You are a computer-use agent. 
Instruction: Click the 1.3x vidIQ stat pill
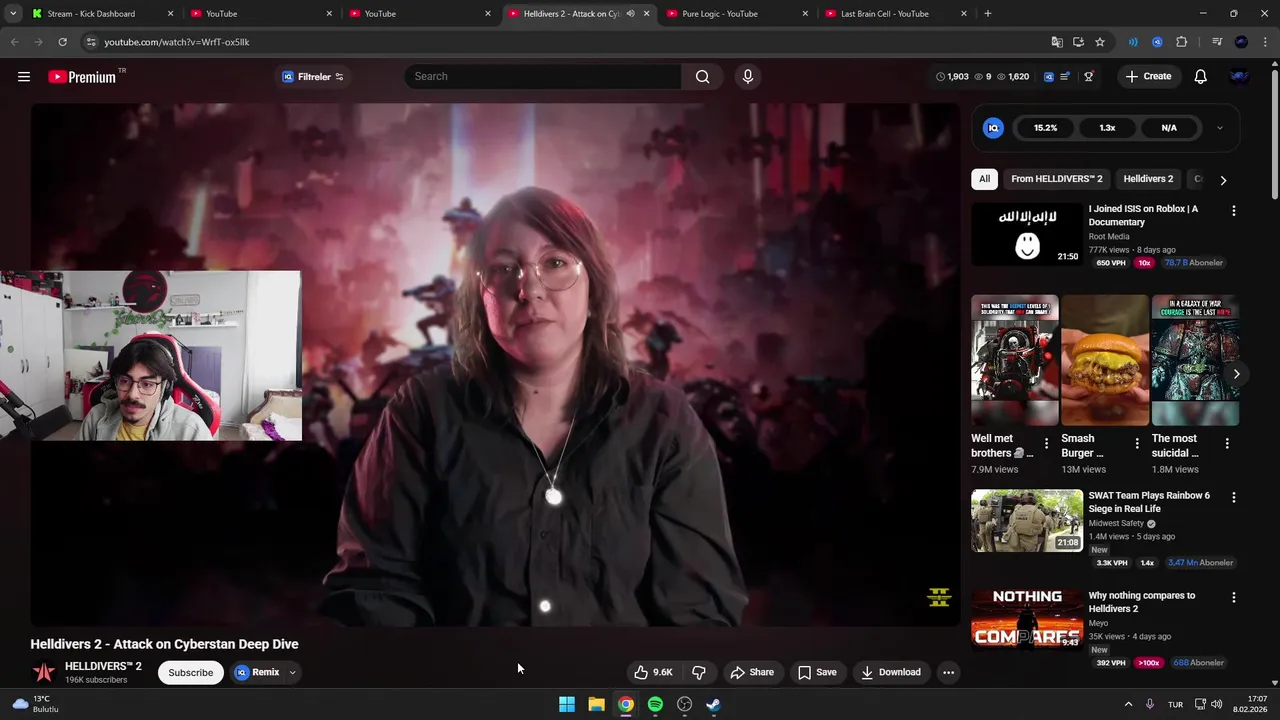click(1107, 128)
